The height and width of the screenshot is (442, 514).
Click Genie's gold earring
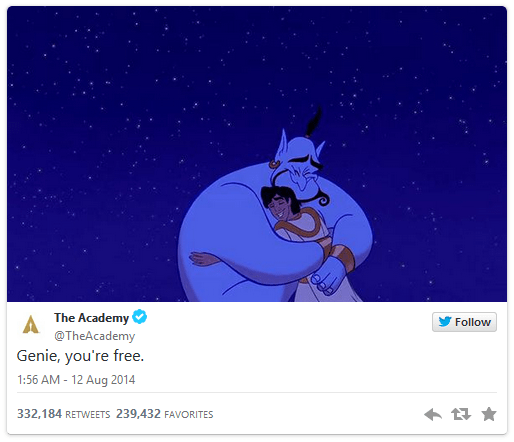click(275, 164)
